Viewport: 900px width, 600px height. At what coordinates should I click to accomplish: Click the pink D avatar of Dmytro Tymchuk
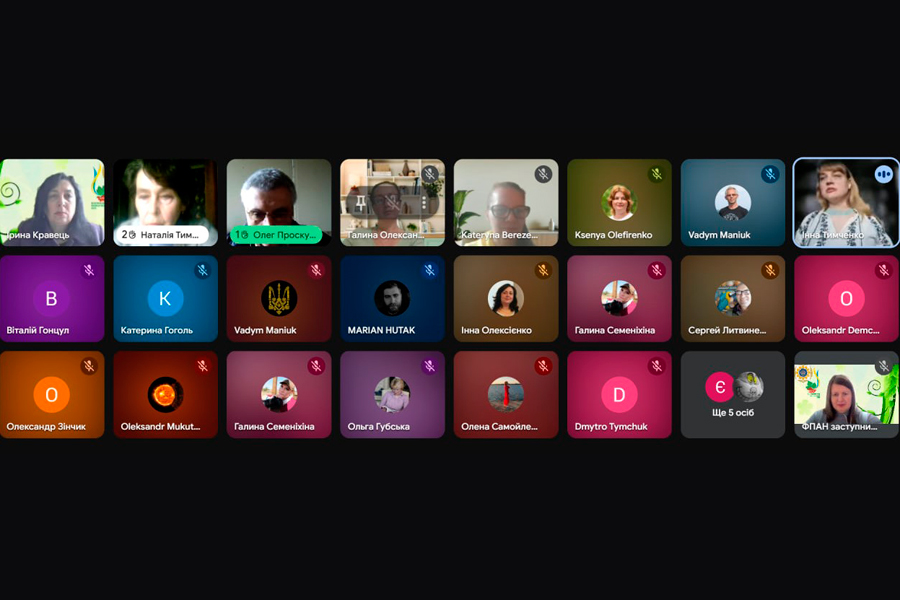pos(619,394)
